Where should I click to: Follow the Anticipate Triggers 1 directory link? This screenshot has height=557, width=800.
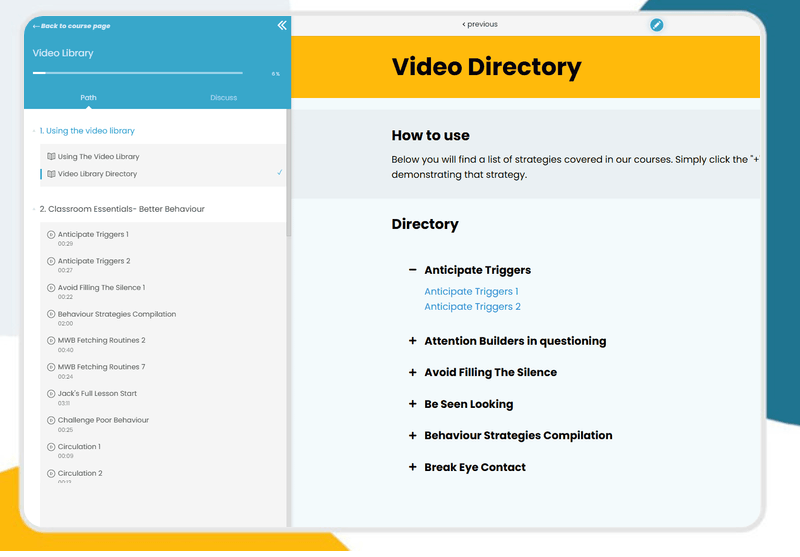coord(471,291)
